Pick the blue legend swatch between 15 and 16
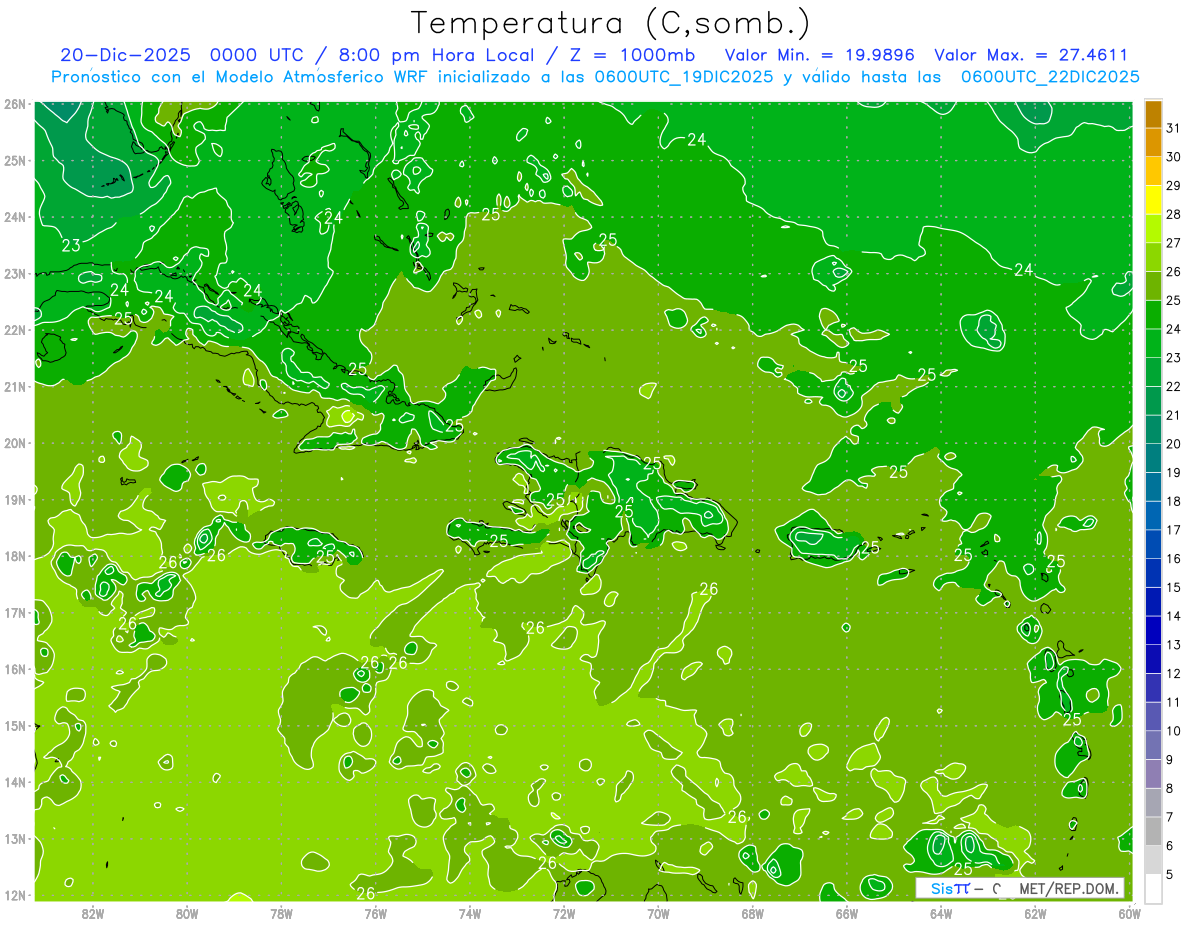The width and height of the screenshot is (1200, 927). click(x=1153, y=573)
